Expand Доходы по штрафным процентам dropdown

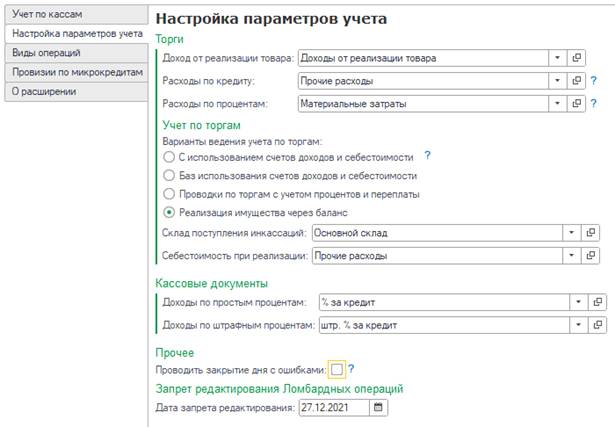point(579,325)
